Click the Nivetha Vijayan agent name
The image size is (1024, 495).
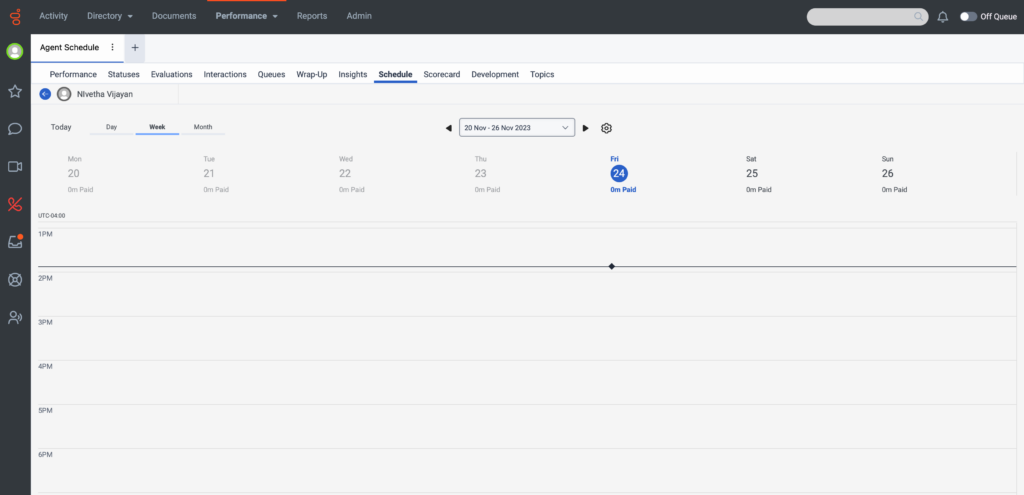[105, 94]
